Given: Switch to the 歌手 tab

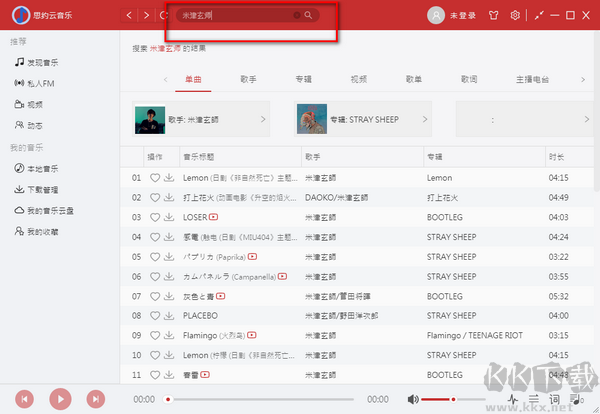Looking at the screenshot, I should (248, 79).
